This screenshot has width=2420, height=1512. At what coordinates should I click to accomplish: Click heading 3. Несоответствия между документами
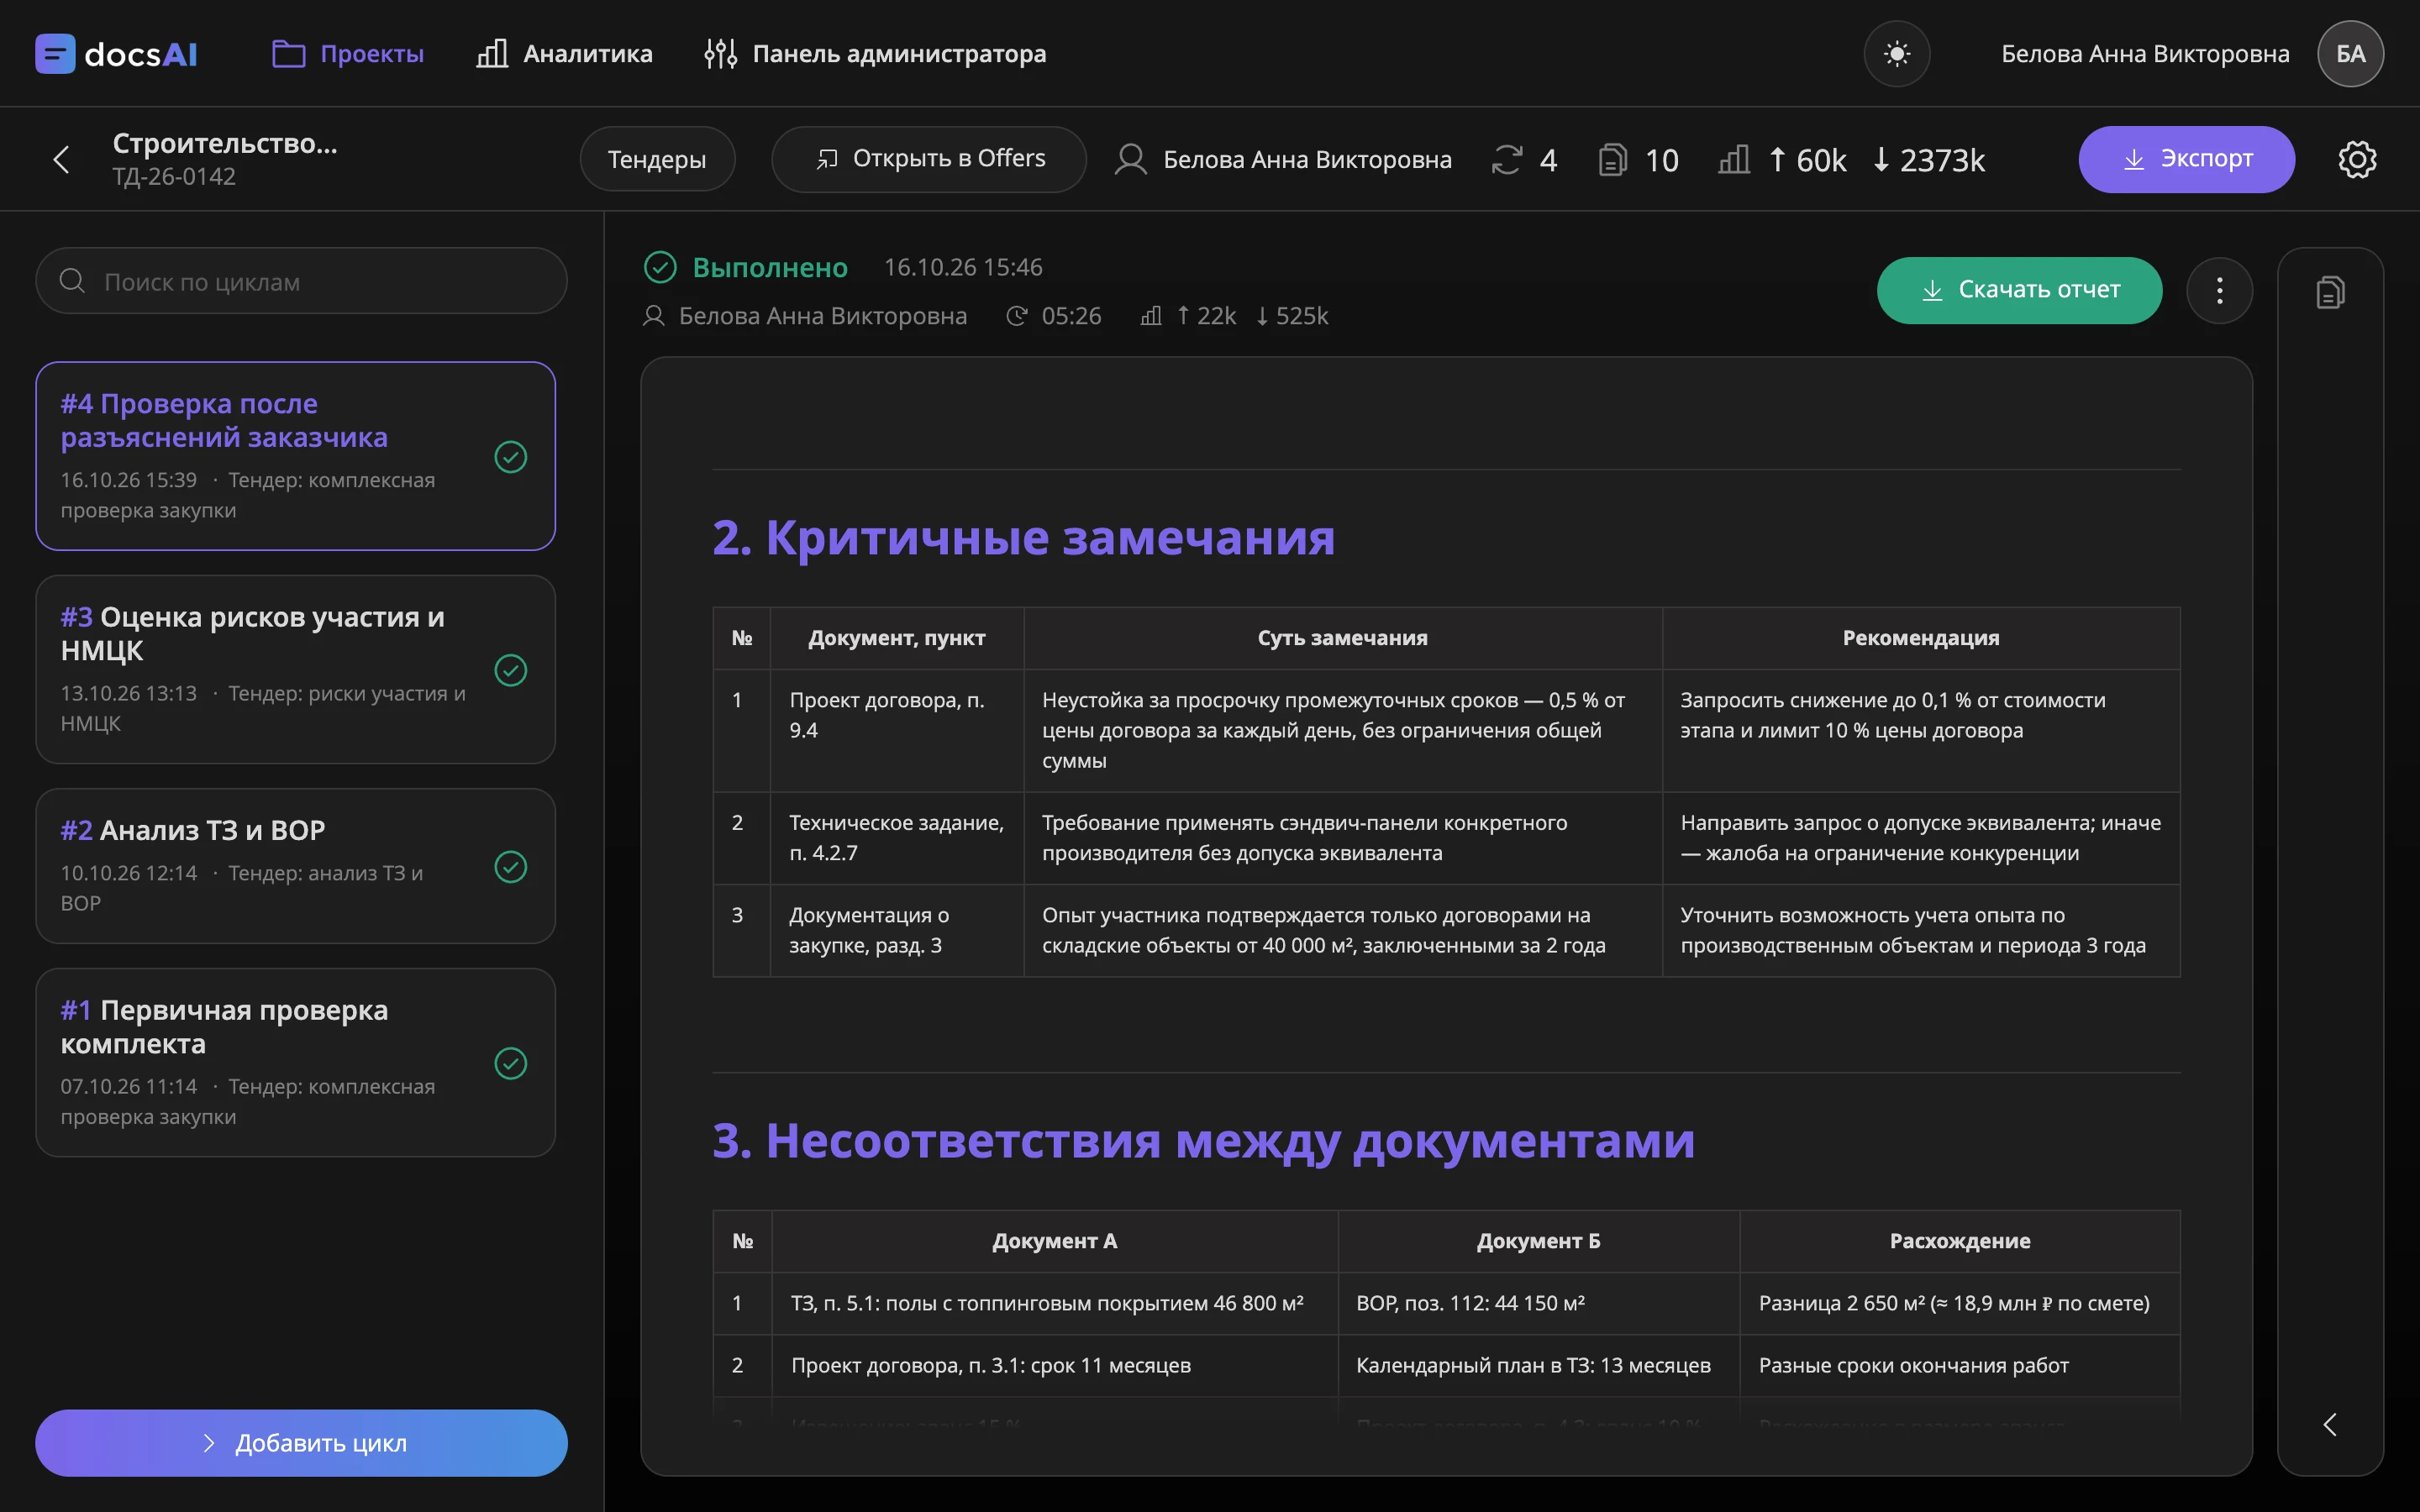(1203, 1140)
